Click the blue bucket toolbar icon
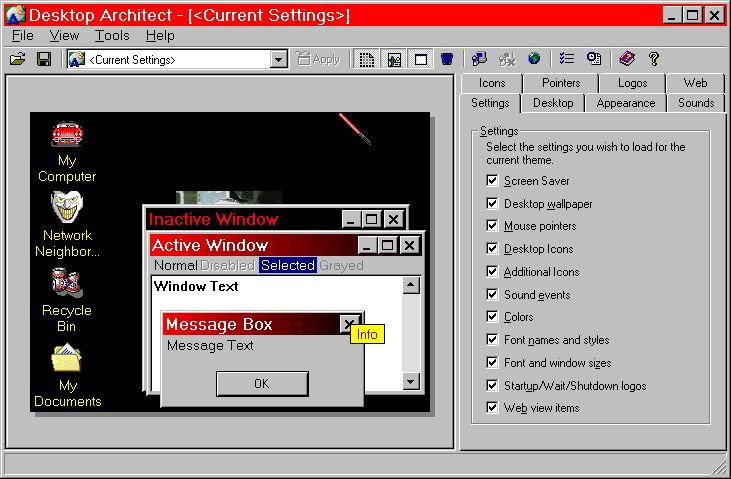 pyautogui.click(x=447, y=59)
